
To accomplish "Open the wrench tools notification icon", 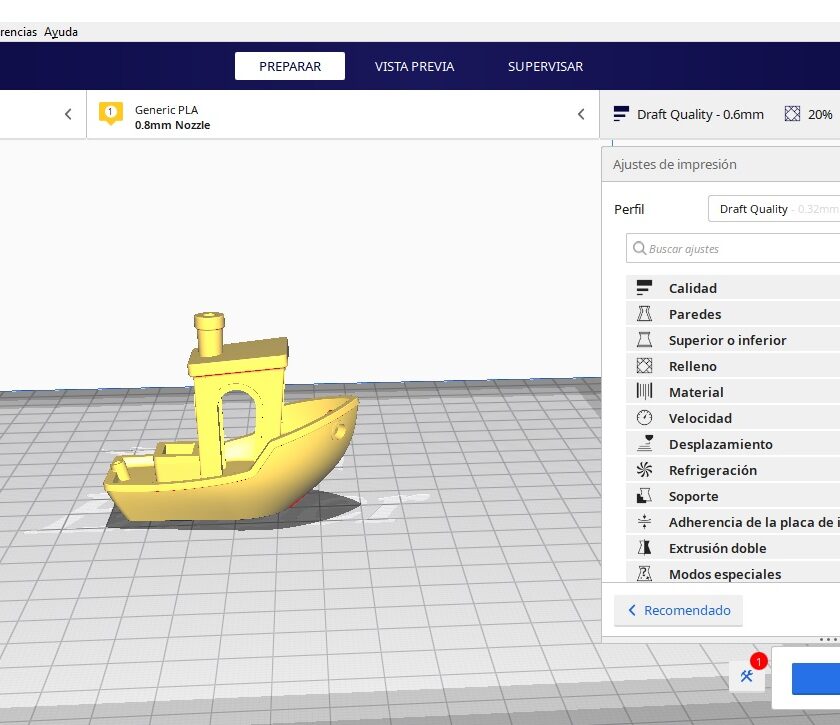I will 747,676.
